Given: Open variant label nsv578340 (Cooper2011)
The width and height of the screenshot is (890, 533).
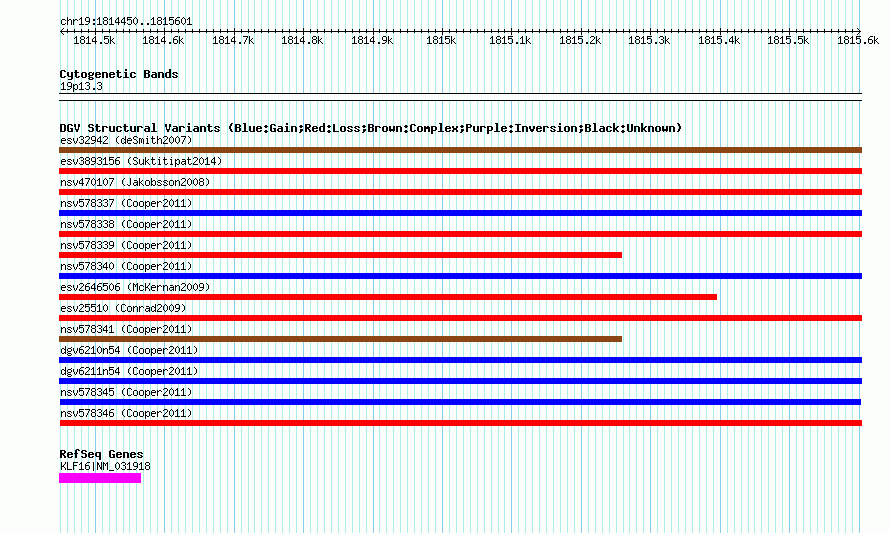Looking at the screenshot, I should [x=126, y=266].
